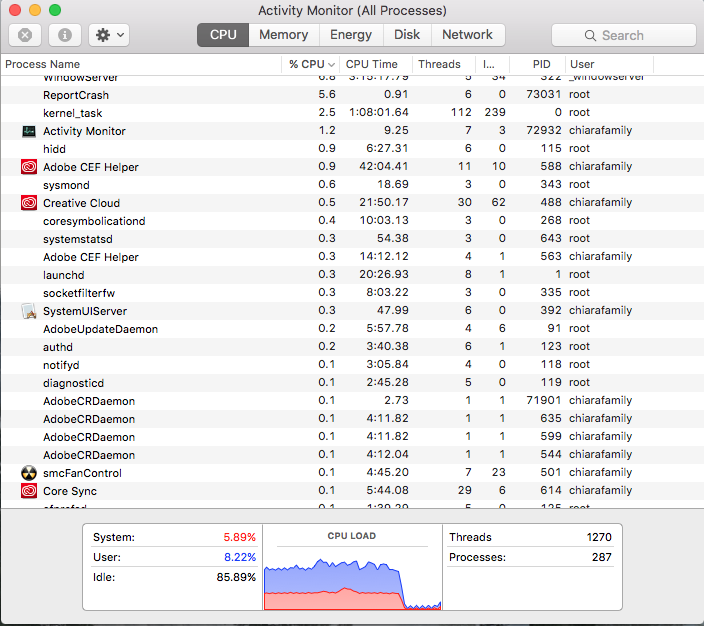Image resolution: width=704 pixels, height=626 pixels.
Task: Click the search magnifier icon
Action: [x=590, y=35]
